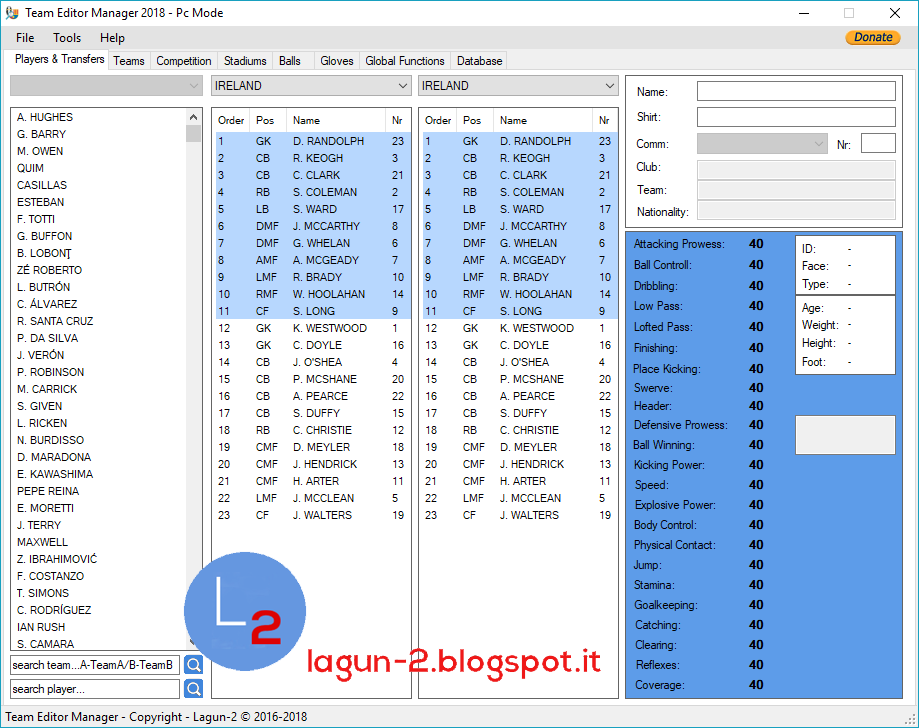Screen dimensions: 919x728
Task: Select PEPE REINA in the player list
Action: click(x=48, y=491)
